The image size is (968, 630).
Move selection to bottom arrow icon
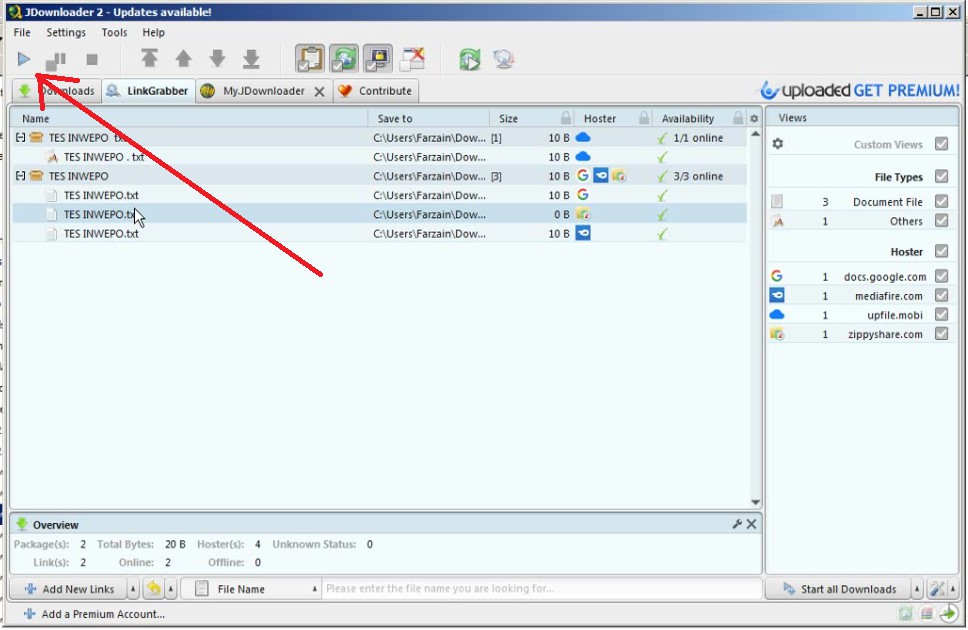point(251,59)
